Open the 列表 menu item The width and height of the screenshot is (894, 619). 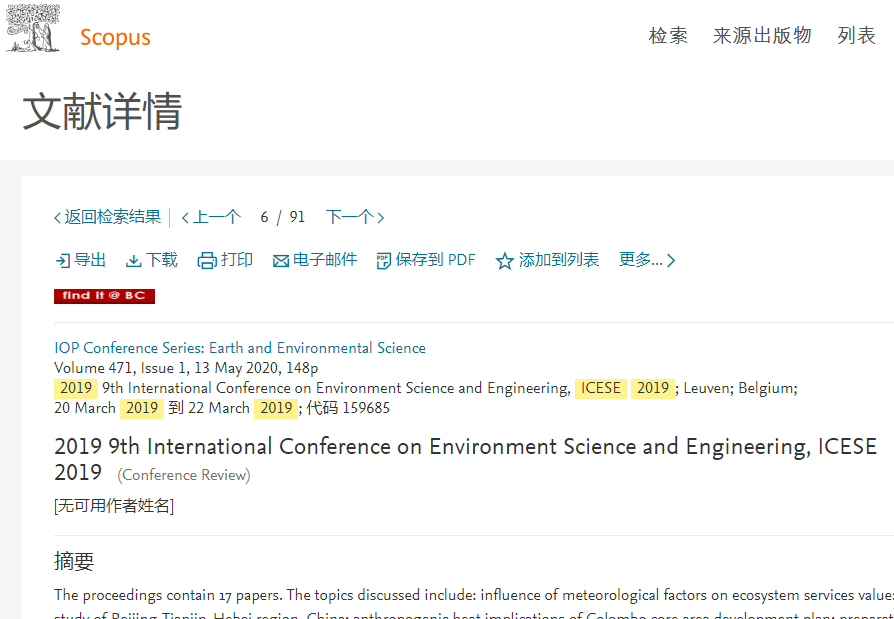pos(856,36)
